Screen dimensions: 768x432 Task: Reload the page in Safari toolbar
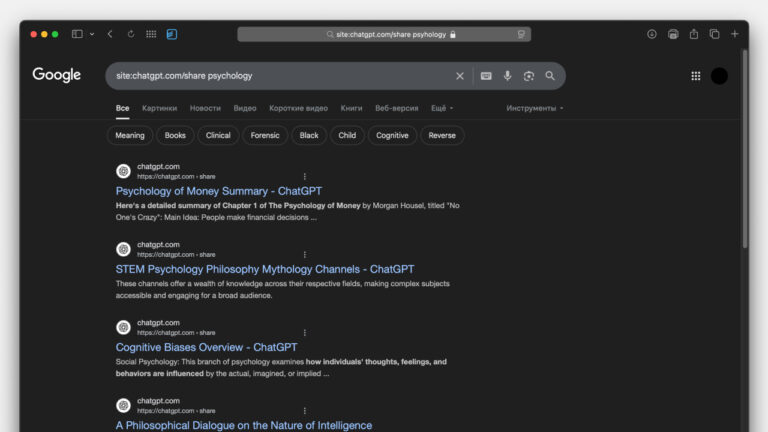(x=131, y=34)
